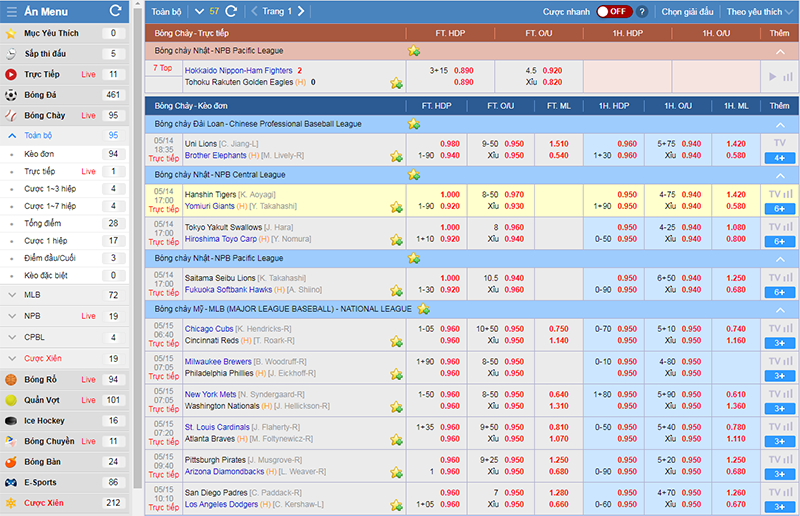800x516 pixels.
Task: Pick 1.510 FT. ML odds for Uni Lions
Action: pyautogui.click(x=559, y=143)
